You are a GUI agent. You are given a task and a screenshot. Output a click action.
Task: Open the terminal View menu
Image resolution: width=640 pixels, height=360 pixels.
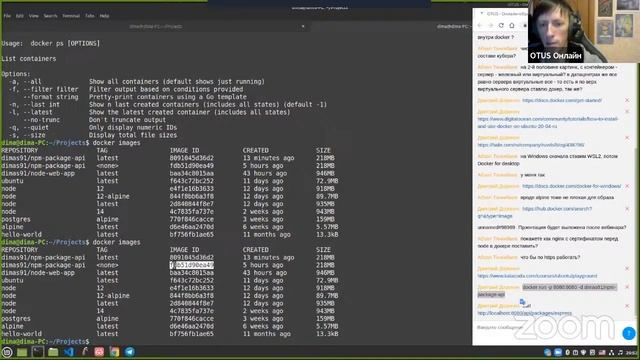[x=33, y=16]
